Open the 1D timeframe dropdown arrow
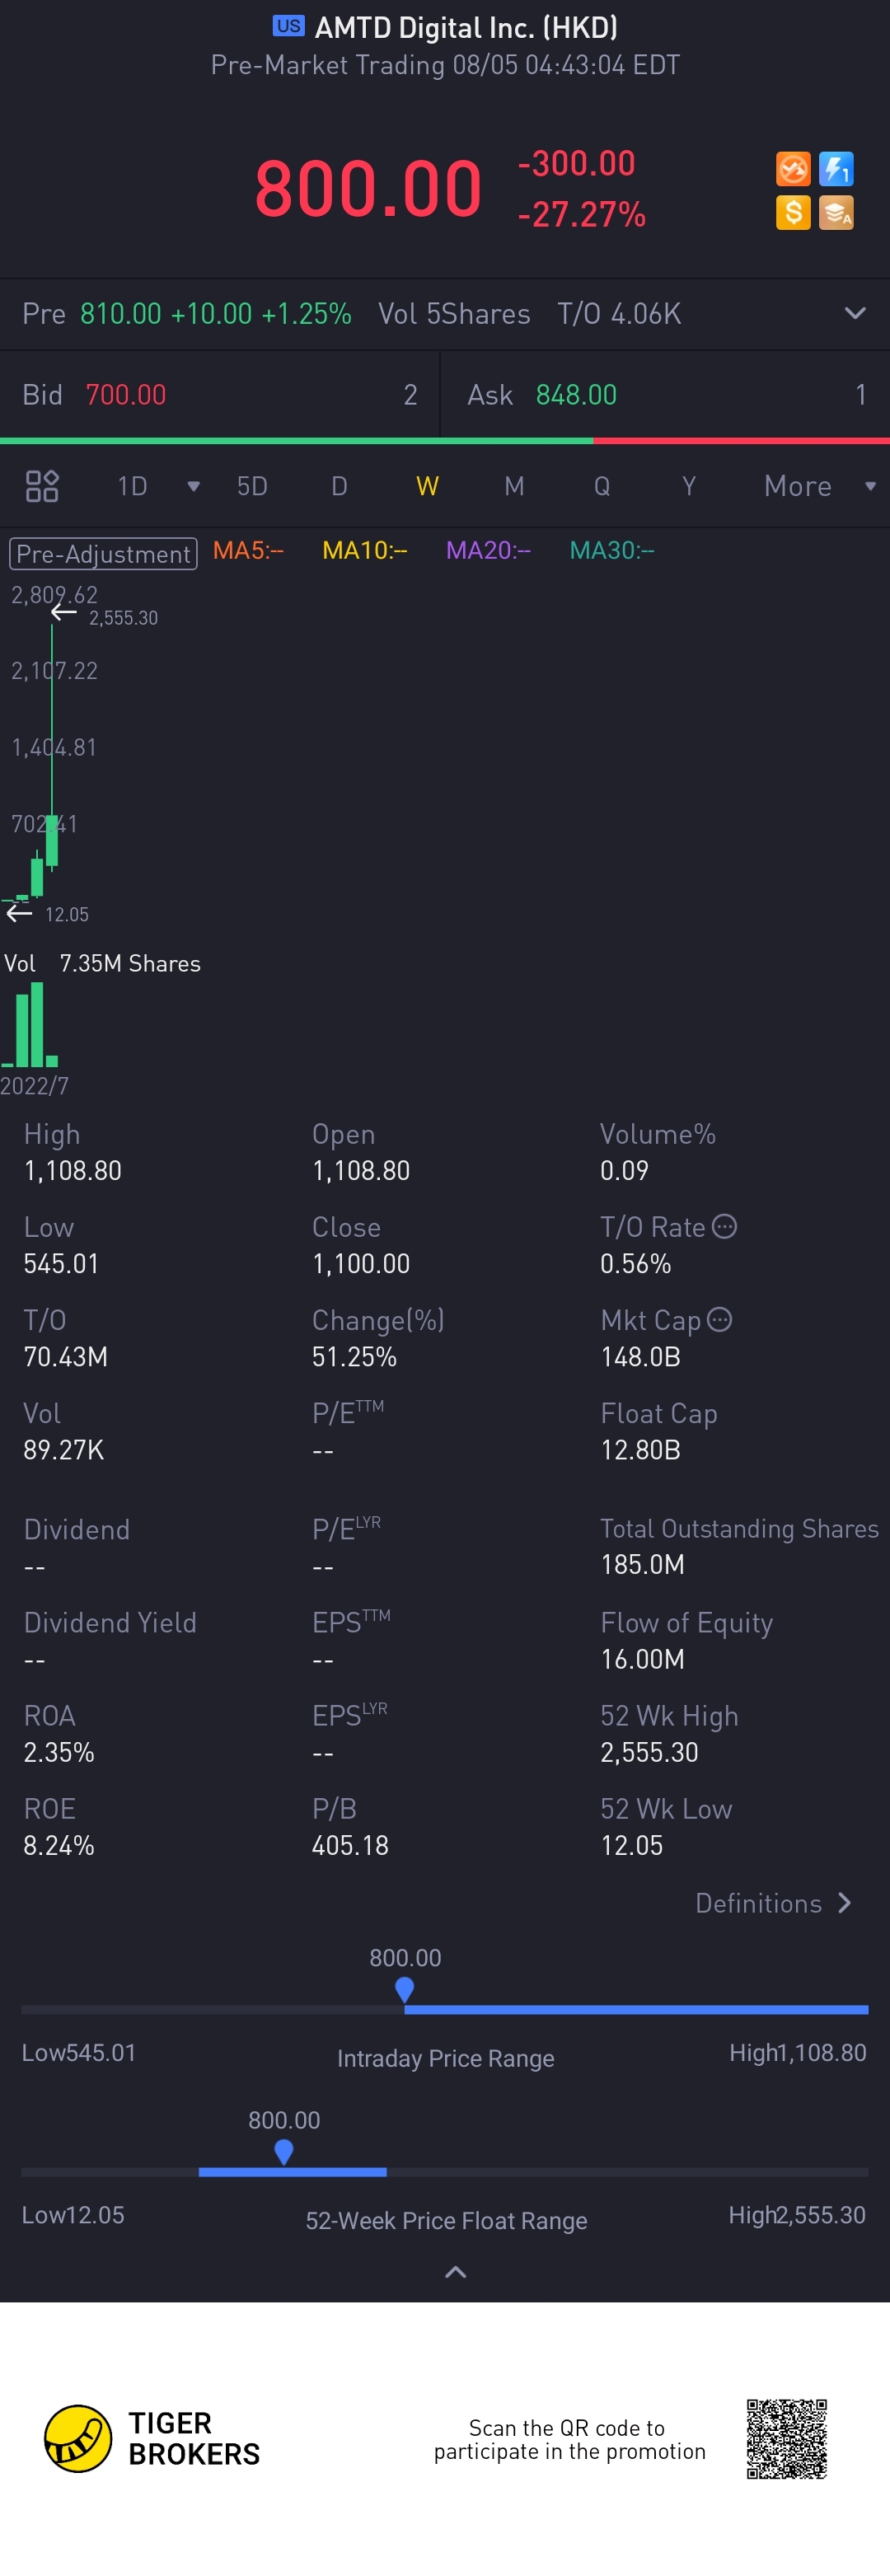This screenshot has width=890, height=2576. coord(193,486)
